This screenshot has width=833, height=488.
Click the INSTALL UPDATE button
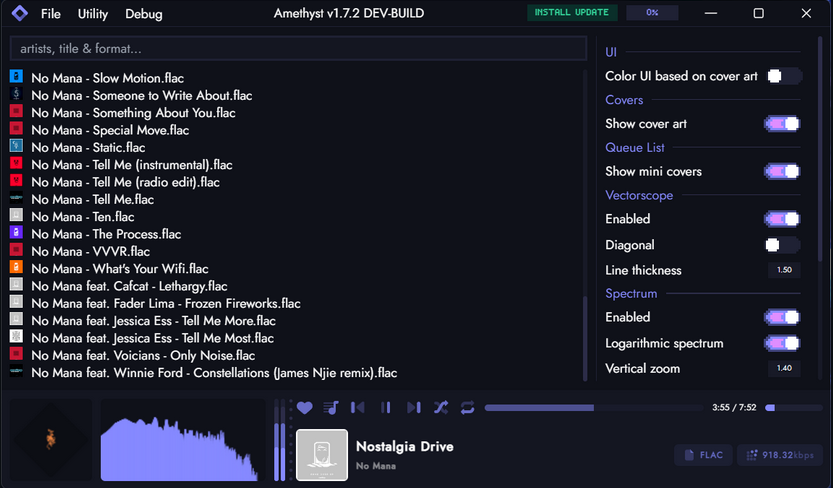(x=572, y=12)
